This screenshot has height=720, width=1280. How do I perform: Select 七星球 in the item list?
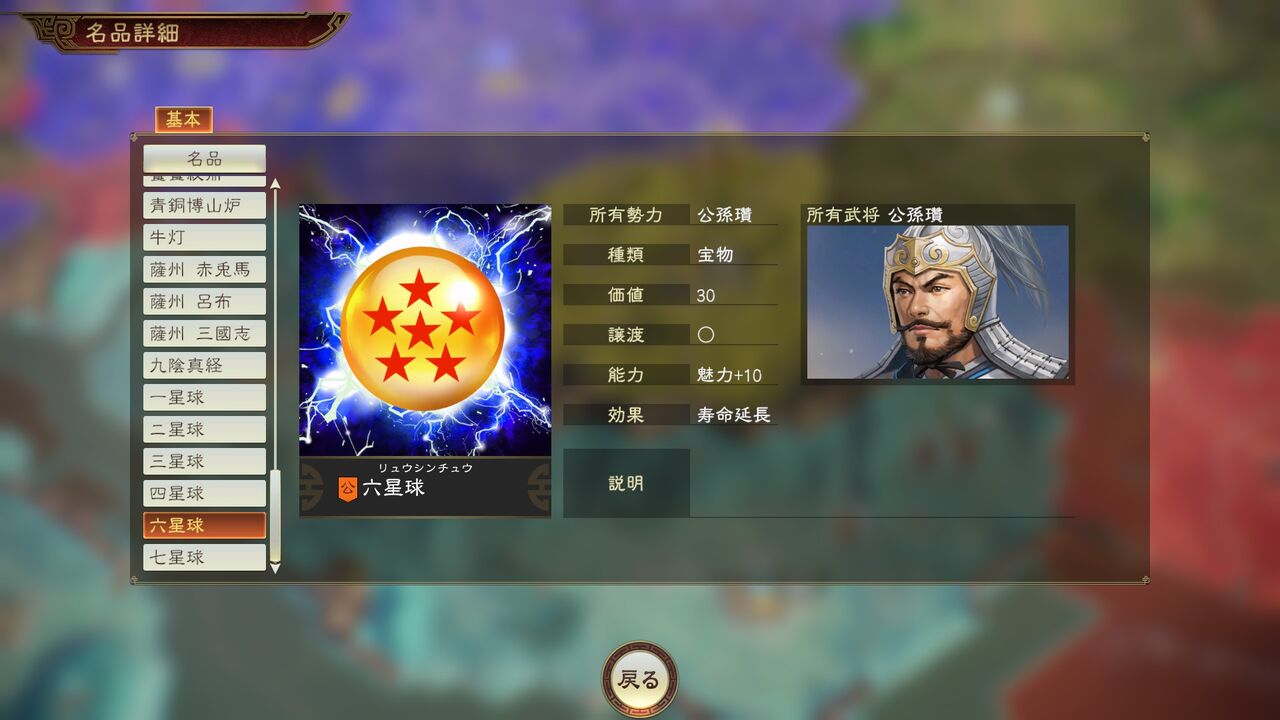pos(204,557)
